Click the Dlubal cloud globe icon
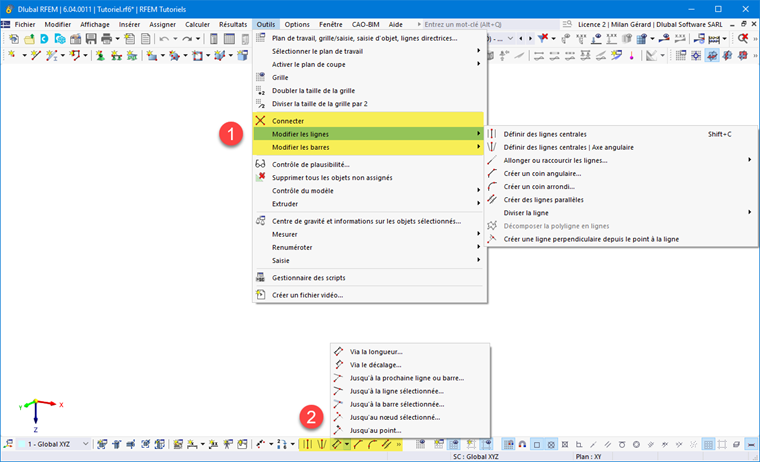The width and height of the screenshot is (760, 462). tap(60, 39)
